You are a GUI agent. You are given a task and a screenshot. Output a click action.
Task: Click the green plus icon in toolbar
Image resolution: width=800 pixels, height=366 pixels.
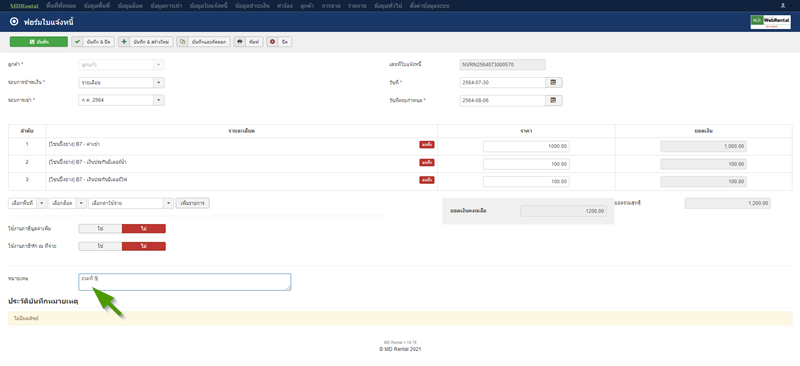click(x=124, y=42)
